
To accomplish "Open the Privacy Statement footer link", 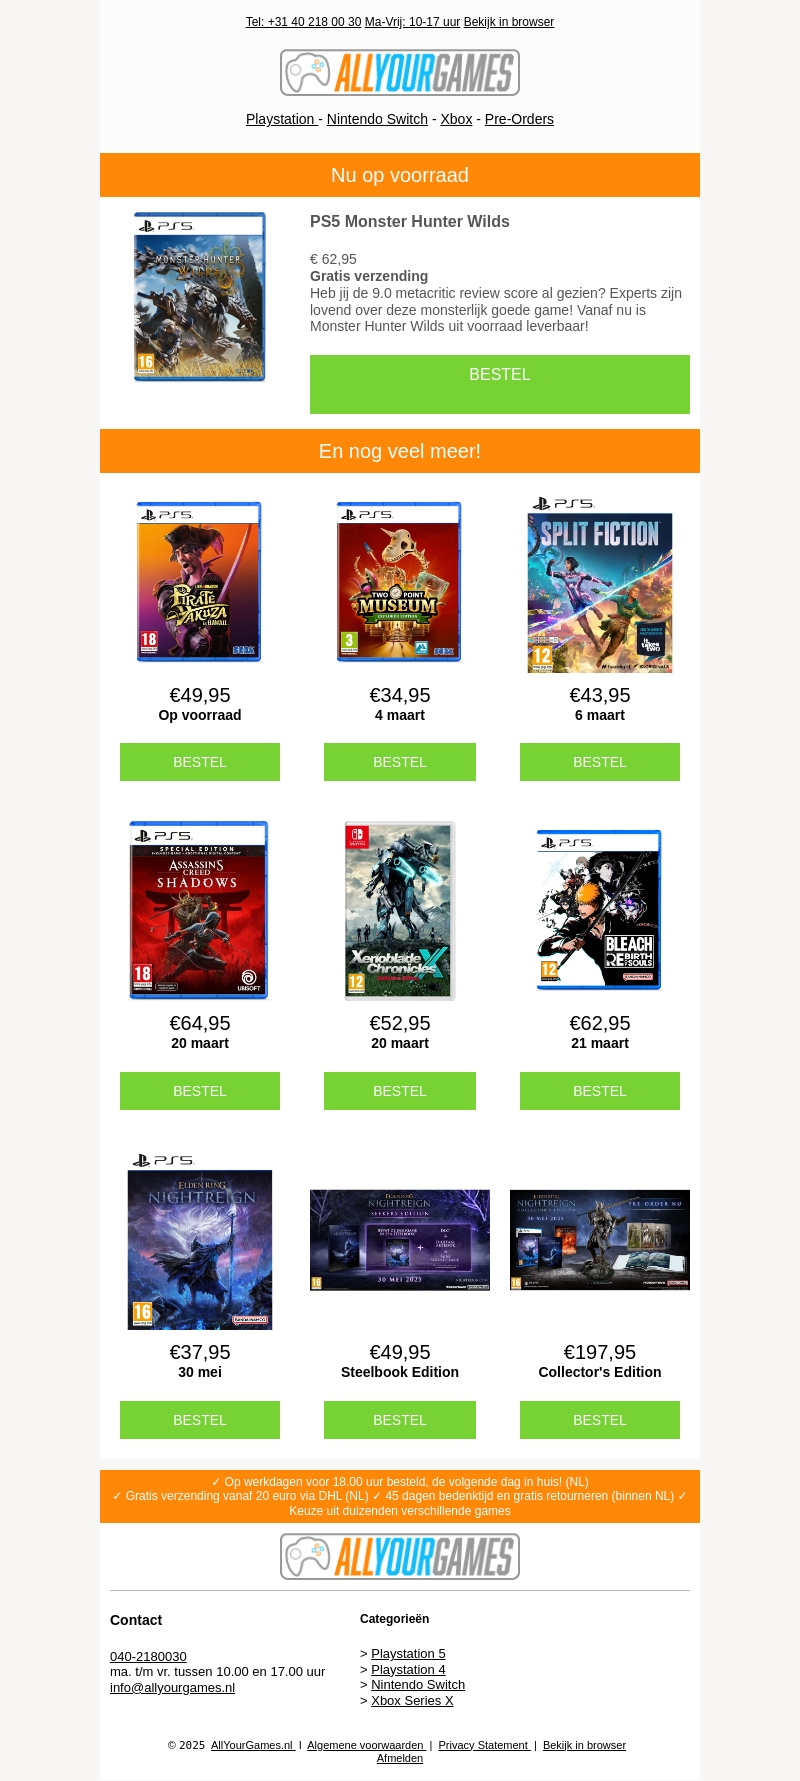I will tap(484, 1745).
